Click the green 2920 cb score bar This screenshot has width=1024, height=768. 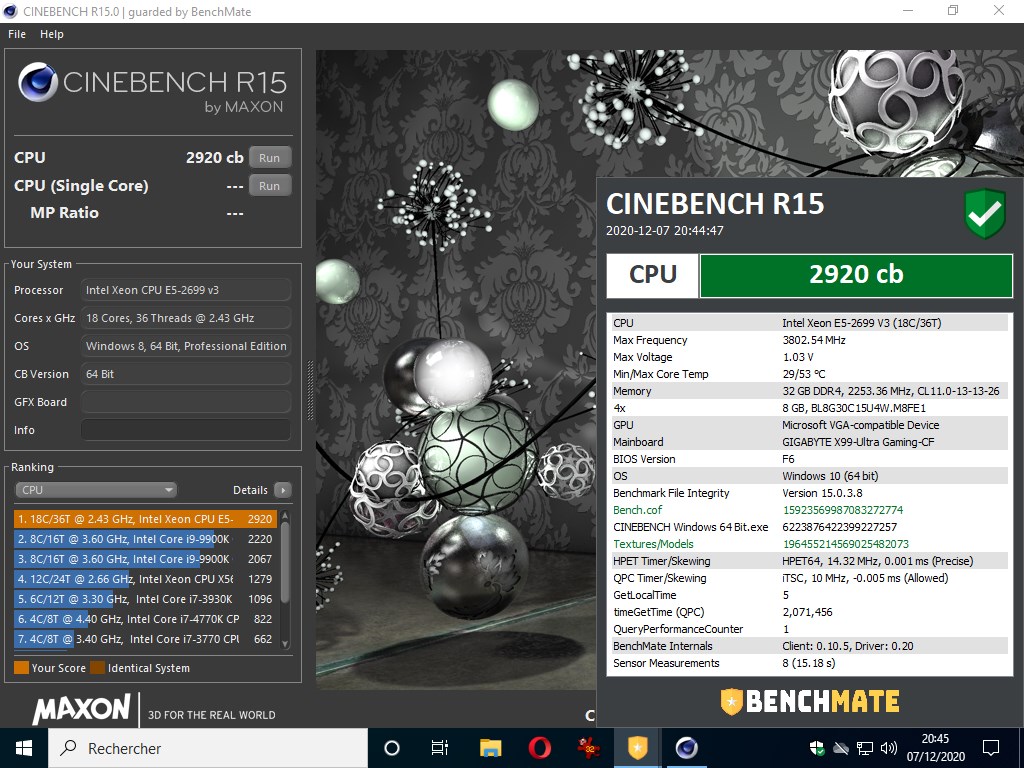tap(856, 275)
